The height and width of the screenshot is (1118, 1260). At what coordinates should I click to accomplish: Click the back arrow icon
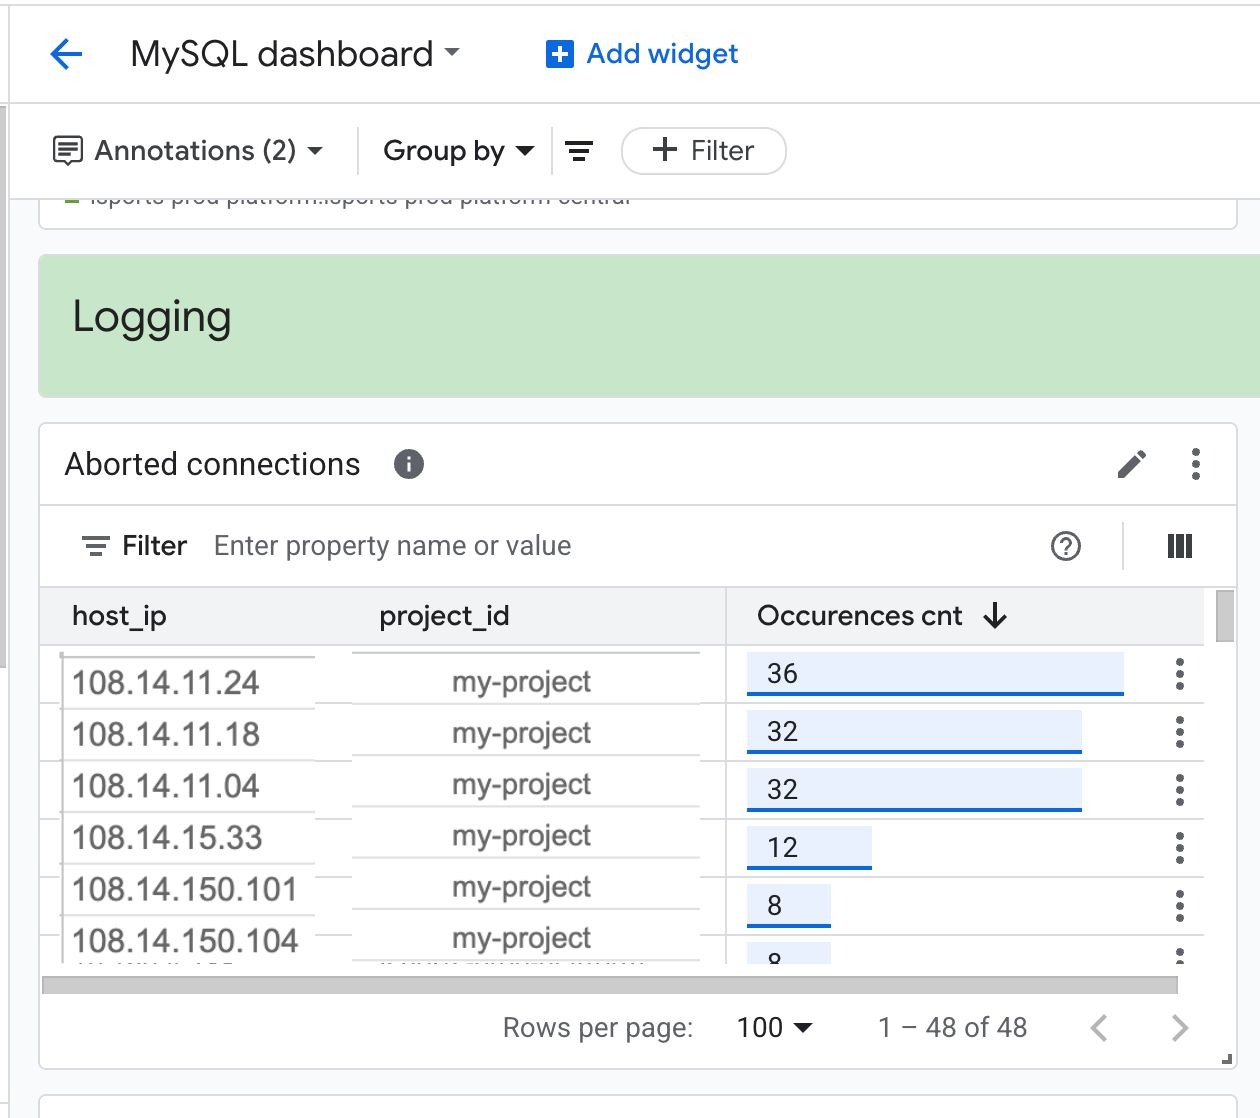pos(66,54)
